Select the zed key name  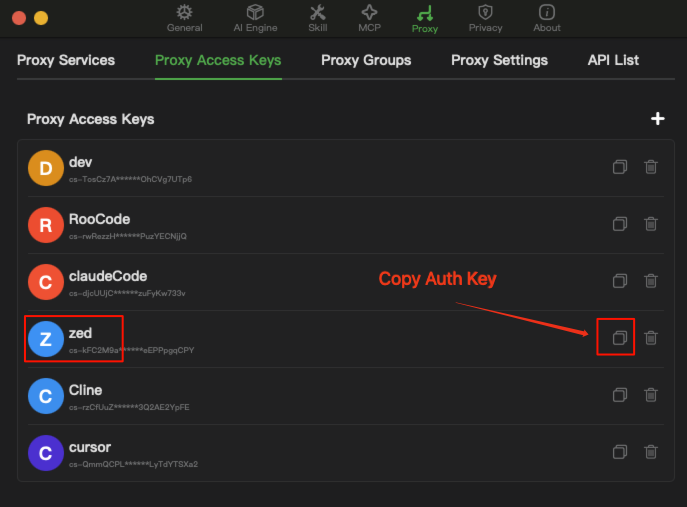click(x=80, y=333)
